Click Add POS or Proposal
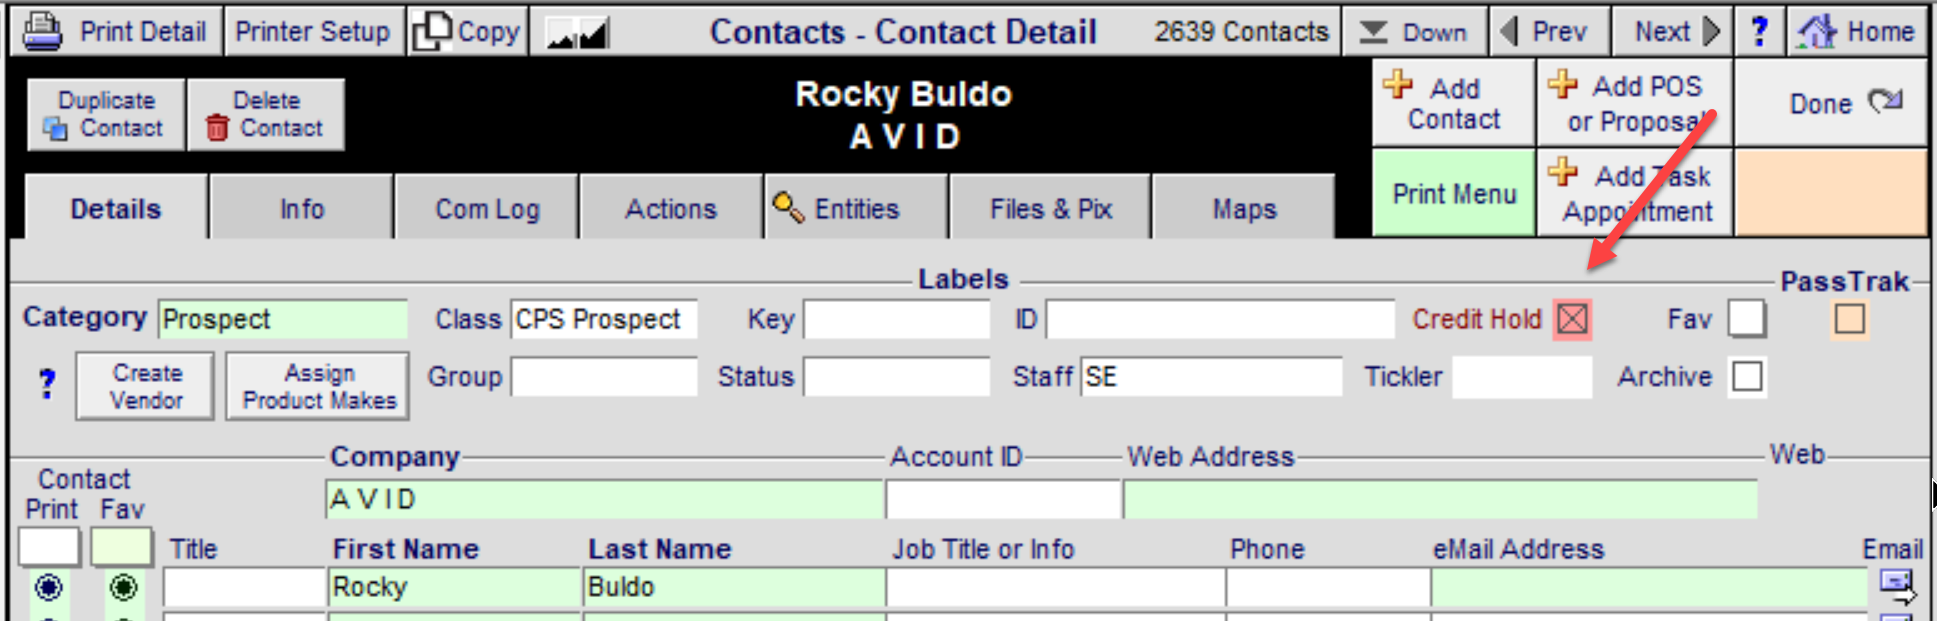1937x621 pixels. pos(1634,103)
